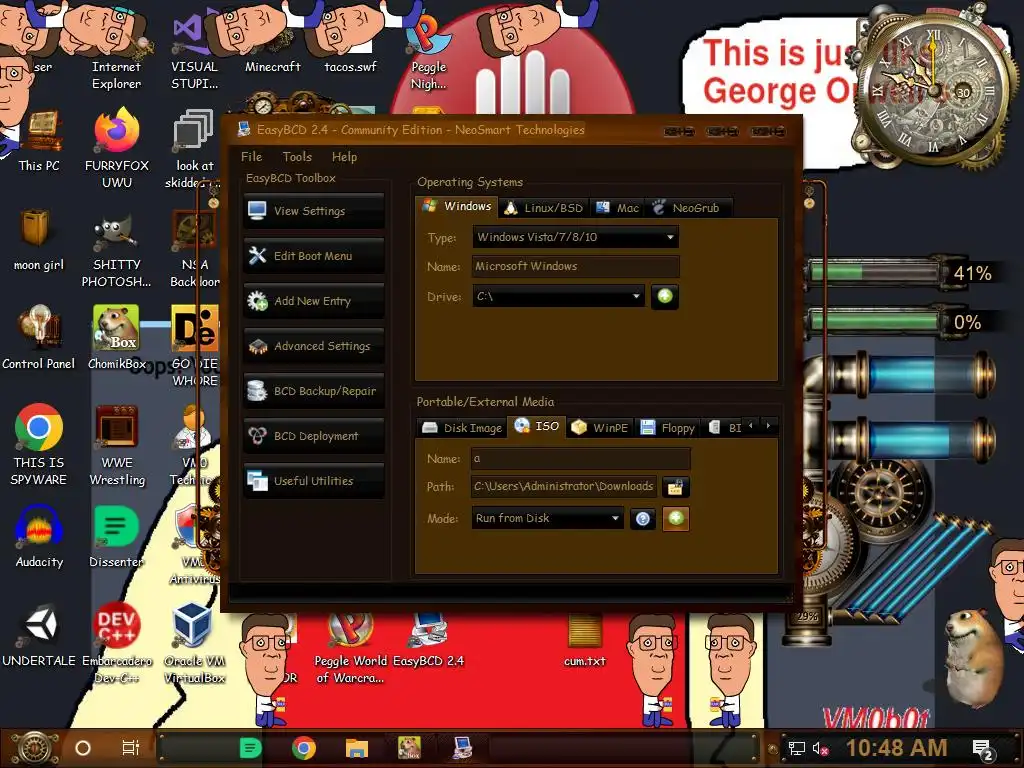Image resolution: width=1024 pixels, height=768 pixels.
Task: Expand the Drive dropdown showing C:\
Action: click(x=558, y=296)
